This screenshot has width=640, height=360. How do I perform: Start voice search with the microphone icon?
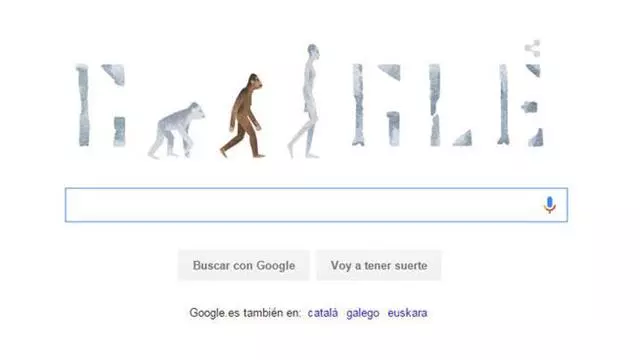(x=550, y=204)
